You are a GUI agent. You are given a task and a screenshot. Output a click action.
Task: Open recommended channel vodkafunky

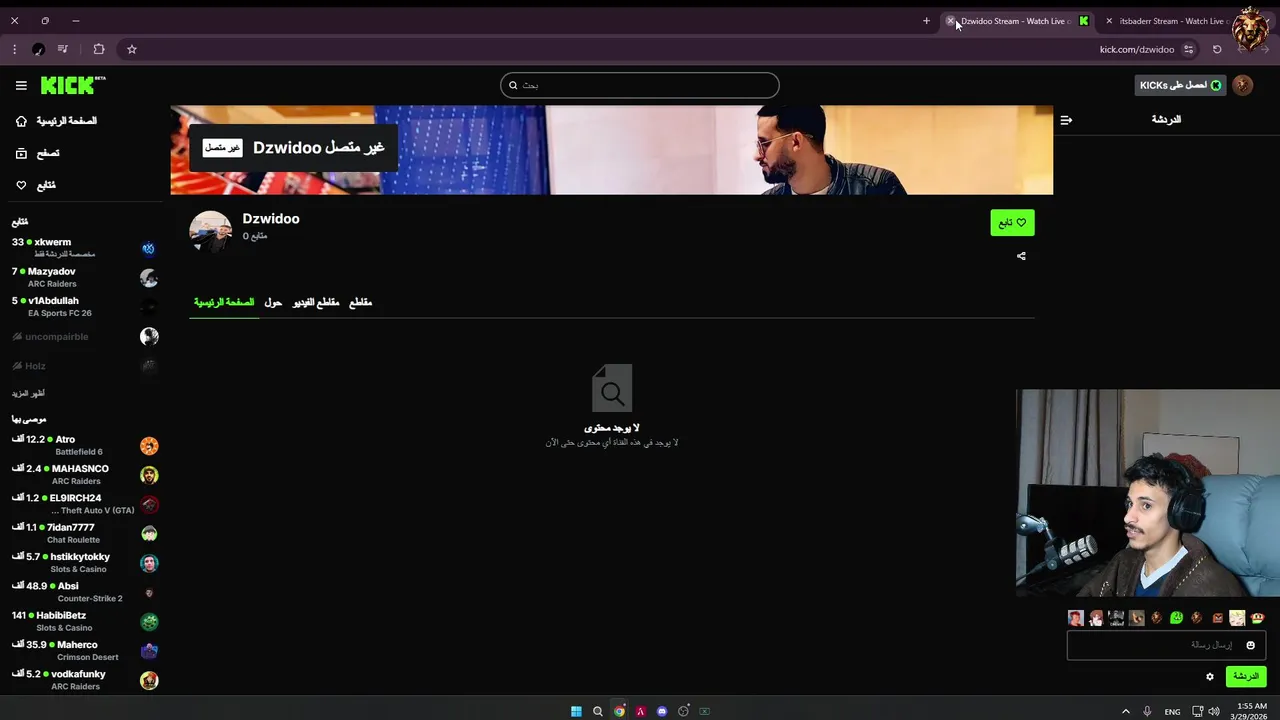click(84, 680)
